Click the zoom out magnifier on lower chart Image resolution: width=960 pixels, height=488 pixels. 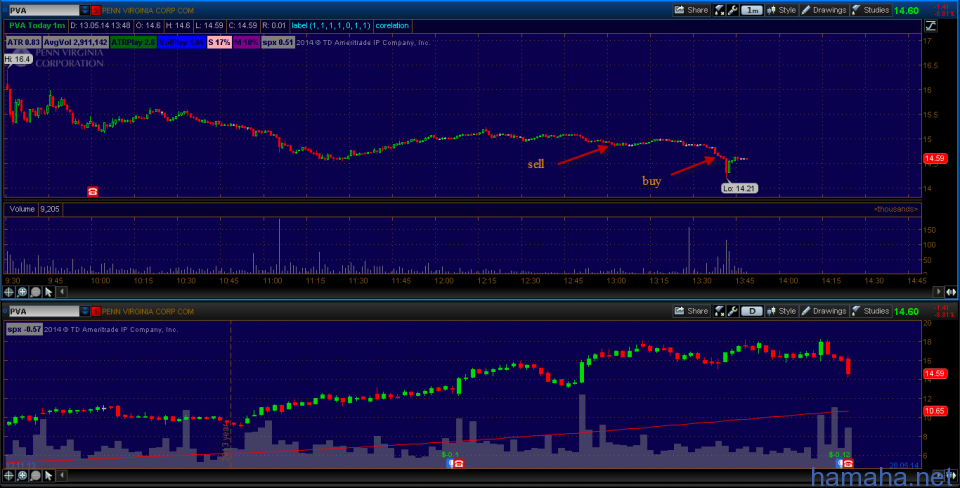point(36,476)
